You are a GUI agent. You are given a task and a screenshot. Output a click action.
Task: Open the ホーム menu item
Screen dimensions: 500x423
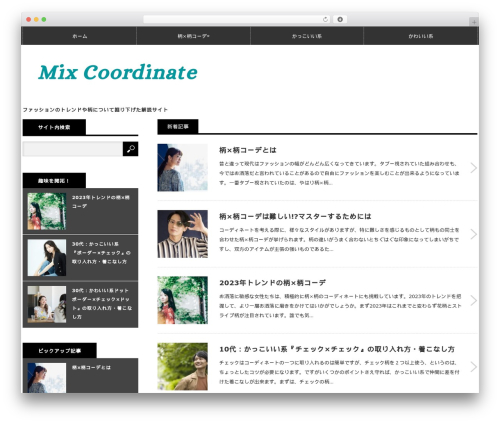click(x=80, y=36)
